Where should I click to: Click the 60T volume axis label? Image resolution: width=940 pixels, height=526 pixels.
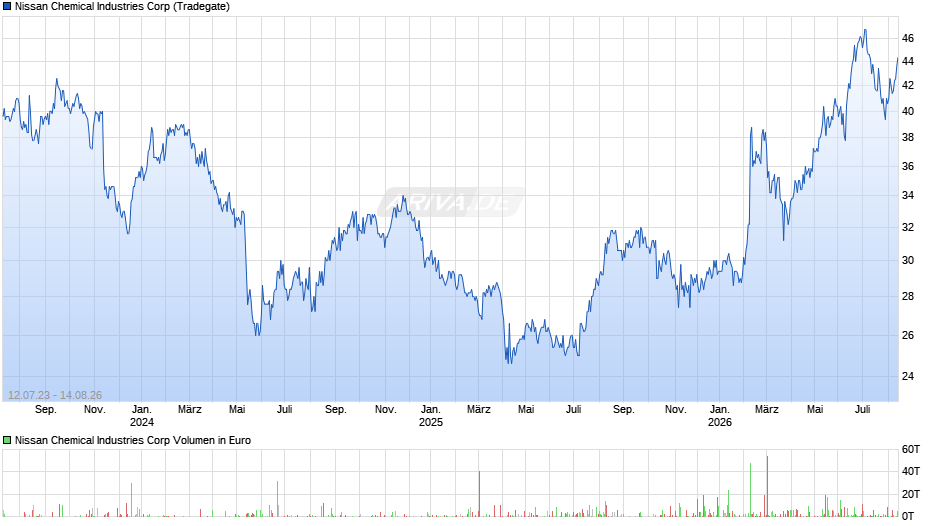click(x=911, y=449)
